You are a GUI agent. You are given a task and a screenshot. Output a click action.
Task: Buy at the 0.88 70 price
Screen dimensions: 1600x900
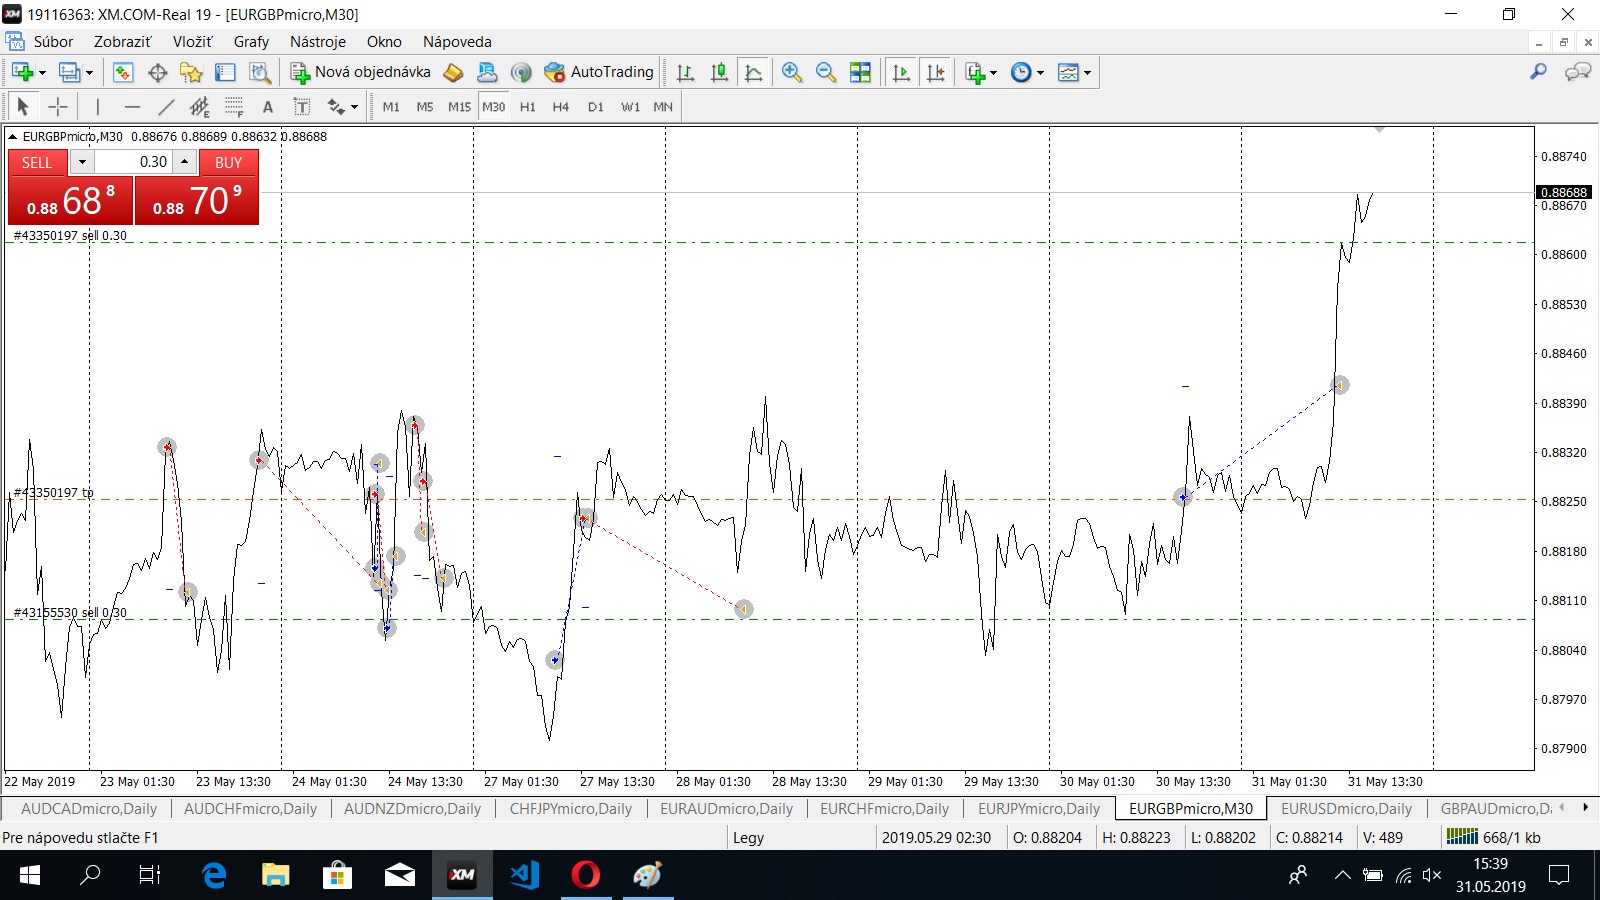pos(197,200)
